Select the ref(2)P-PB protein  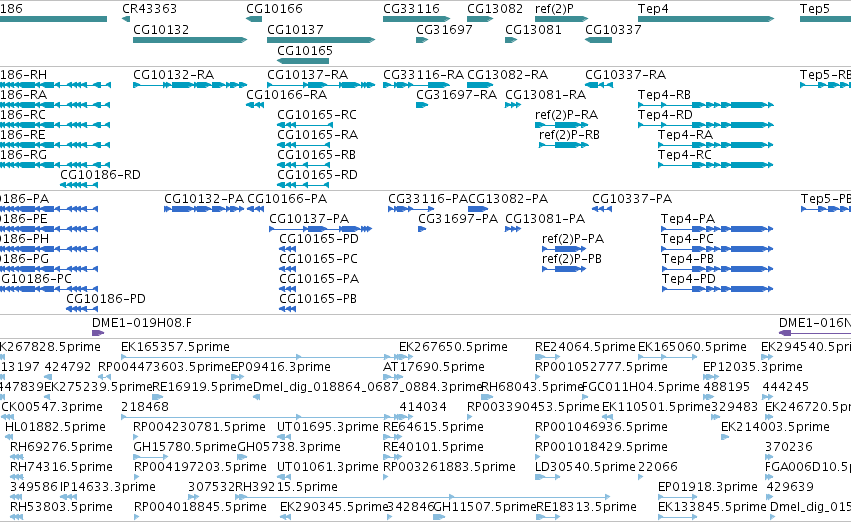coord(564,269)
